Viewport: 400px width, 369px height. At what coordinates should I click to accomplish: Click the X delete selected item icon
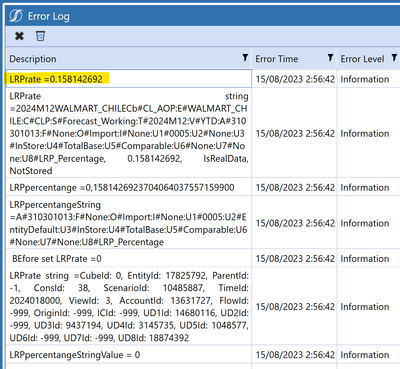pos(19,36)
